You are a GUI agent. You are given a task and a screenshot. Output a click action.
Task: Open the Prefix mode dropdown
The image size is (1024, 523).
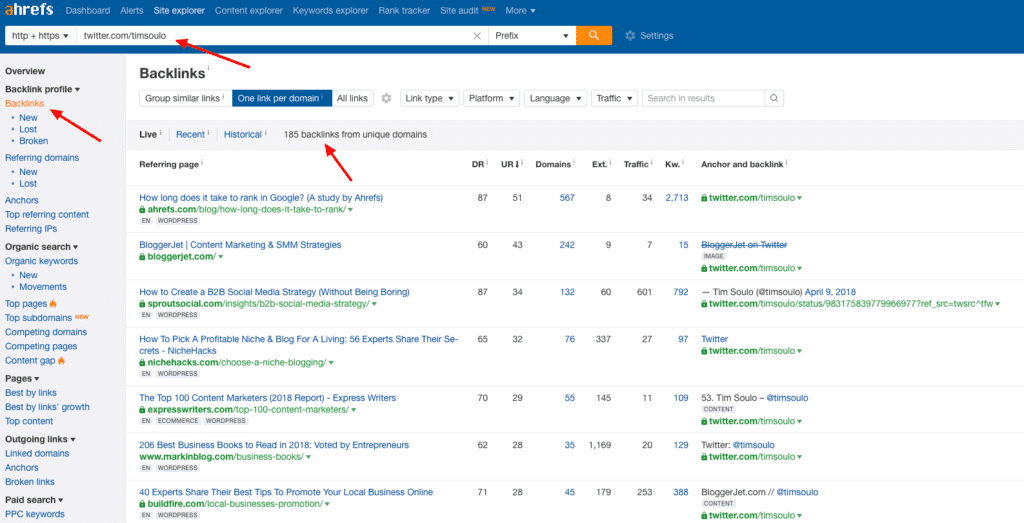(x=532, y=36)
